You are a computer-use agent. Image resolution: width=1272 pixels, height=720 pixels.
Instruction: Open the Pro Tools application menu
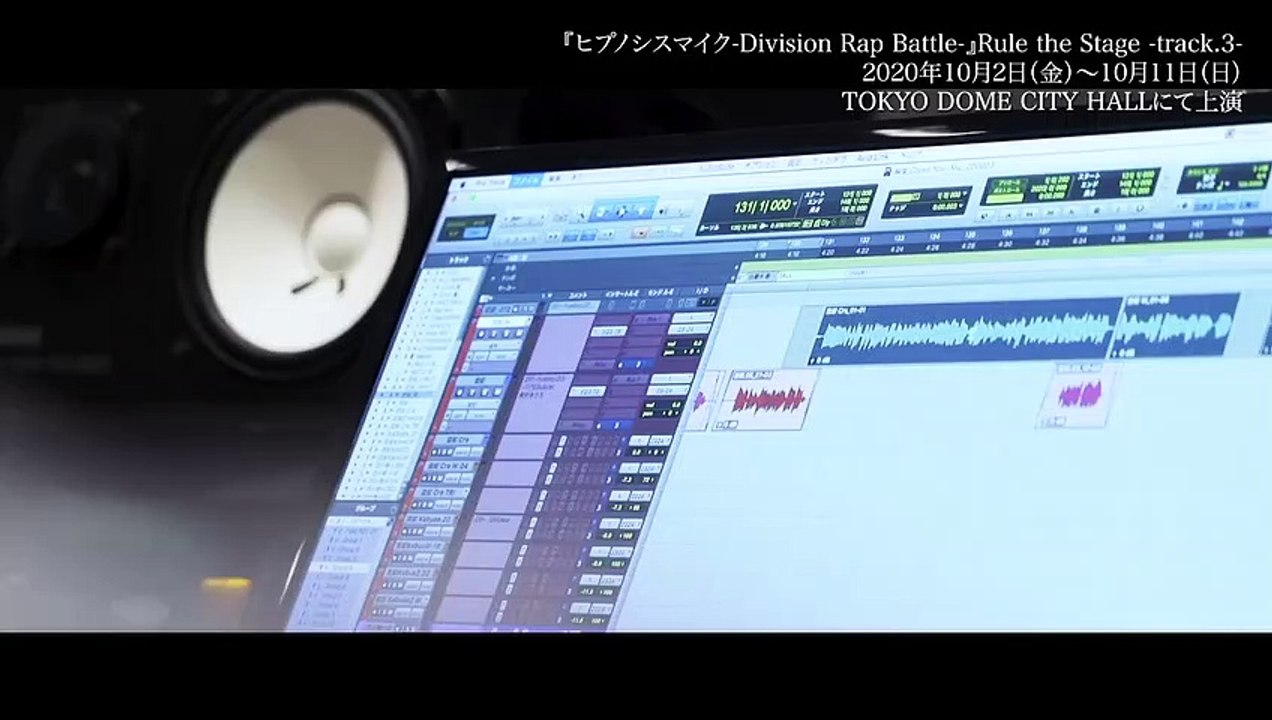(x=490, y=182)
